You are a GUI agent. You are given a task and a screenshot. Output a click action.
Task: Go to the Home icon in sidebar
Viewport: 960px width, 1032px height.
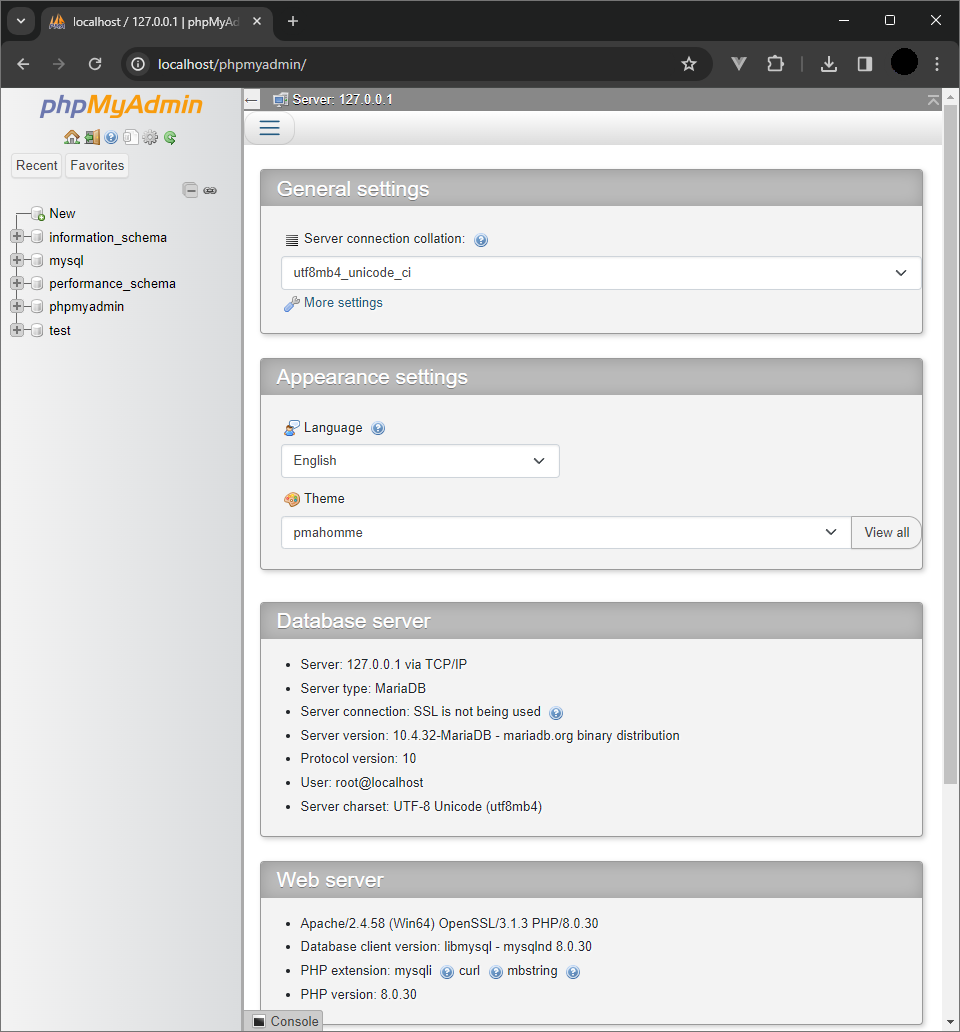pyautogui.click(x=72, y=137)
